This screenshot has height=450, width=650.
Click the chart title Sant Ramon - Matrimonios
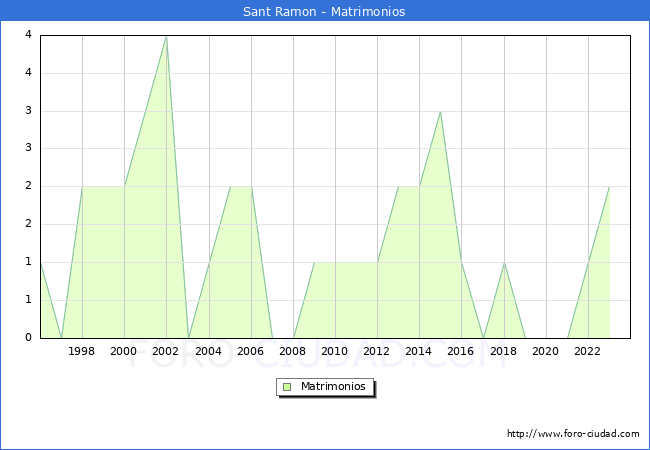(x=324, y=11)
